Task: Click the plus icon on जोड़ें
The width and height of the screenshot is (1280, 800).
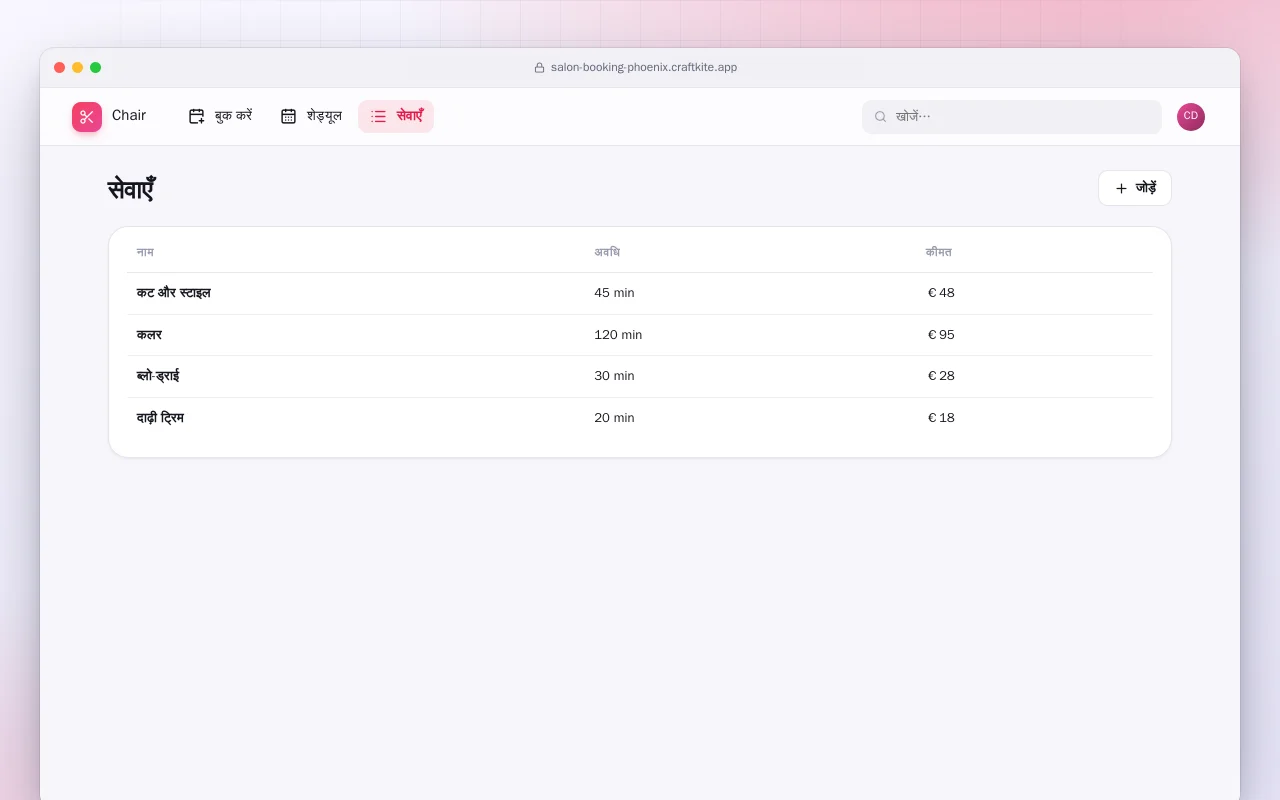Action: [1121, 188]
